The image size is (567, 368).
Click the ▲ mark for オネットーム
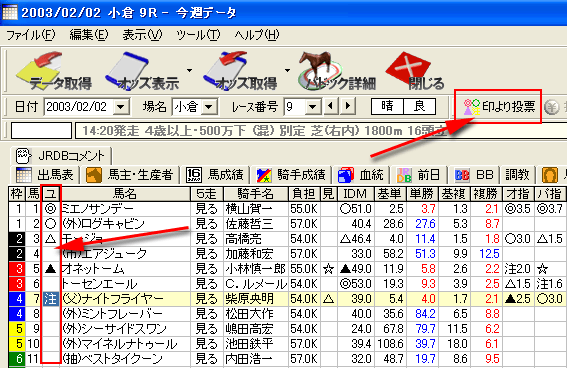pyautogui.click(x=51, y=269)
